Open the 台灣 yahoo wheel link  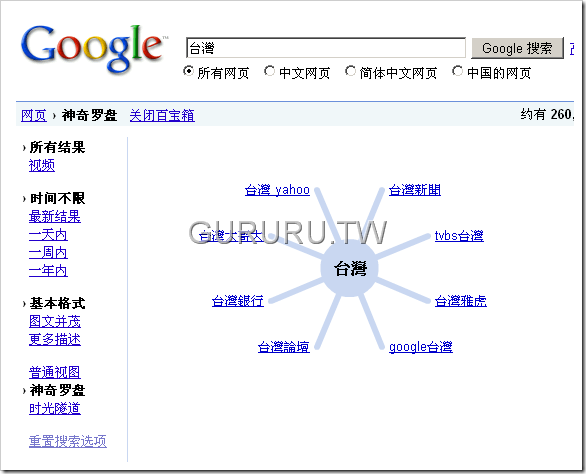pos(277,190)
